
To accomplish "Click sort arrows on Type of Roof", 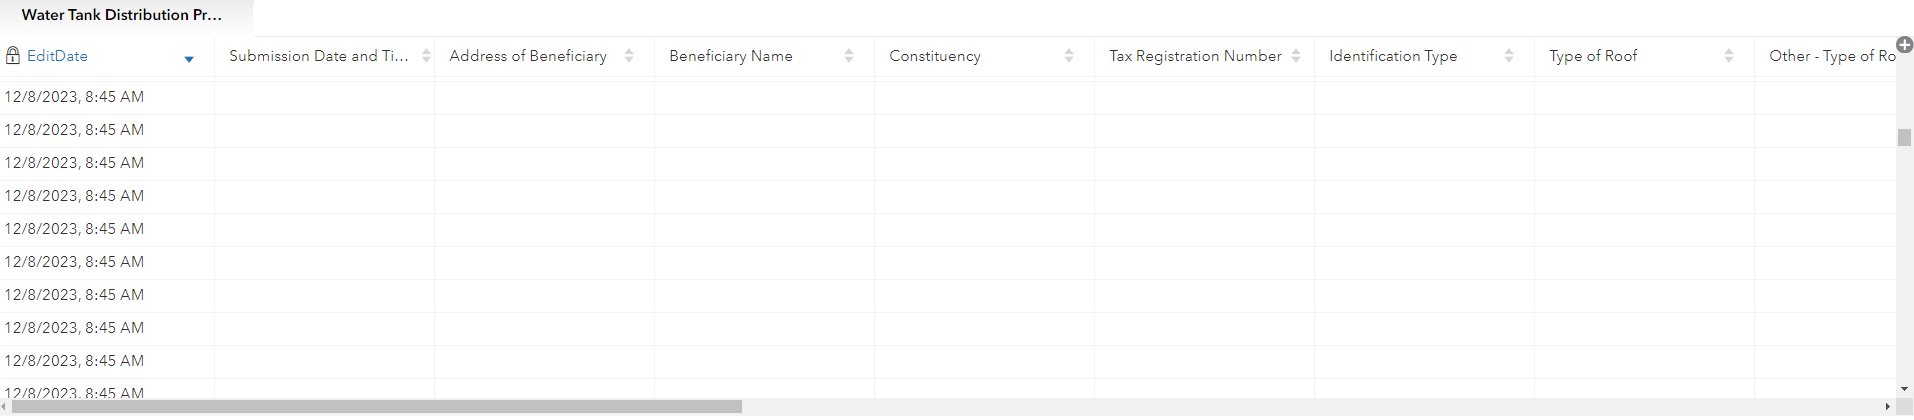I will coord(1729,56).
